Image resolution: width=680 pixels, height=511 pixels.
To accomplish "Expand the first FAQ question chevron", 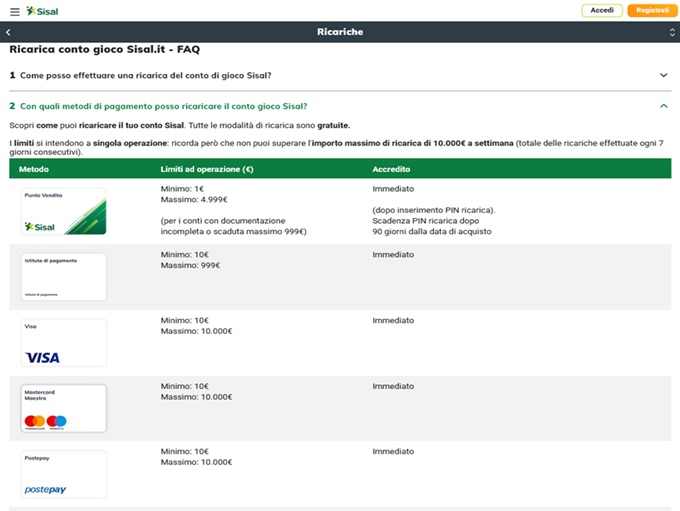I will [664, 75].
